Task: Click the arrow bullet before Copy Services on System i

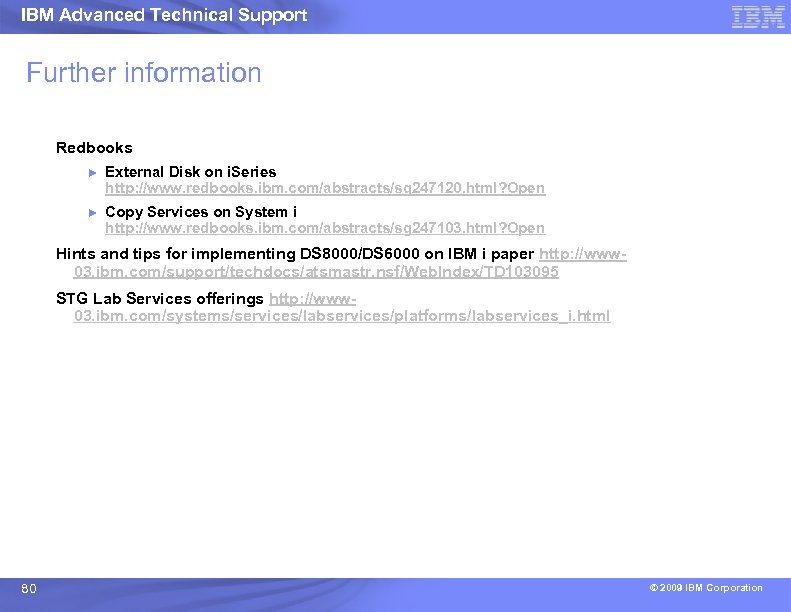Action: [92, 213]
